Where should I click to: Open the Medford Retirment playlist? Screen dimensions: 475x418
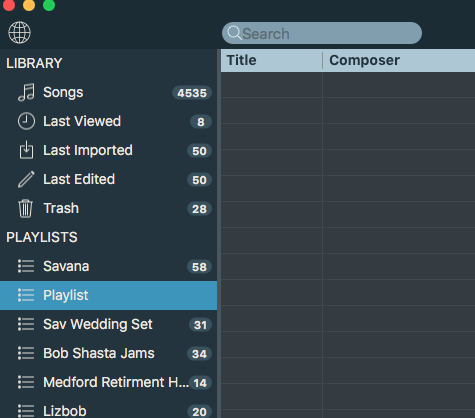(108, 382)
